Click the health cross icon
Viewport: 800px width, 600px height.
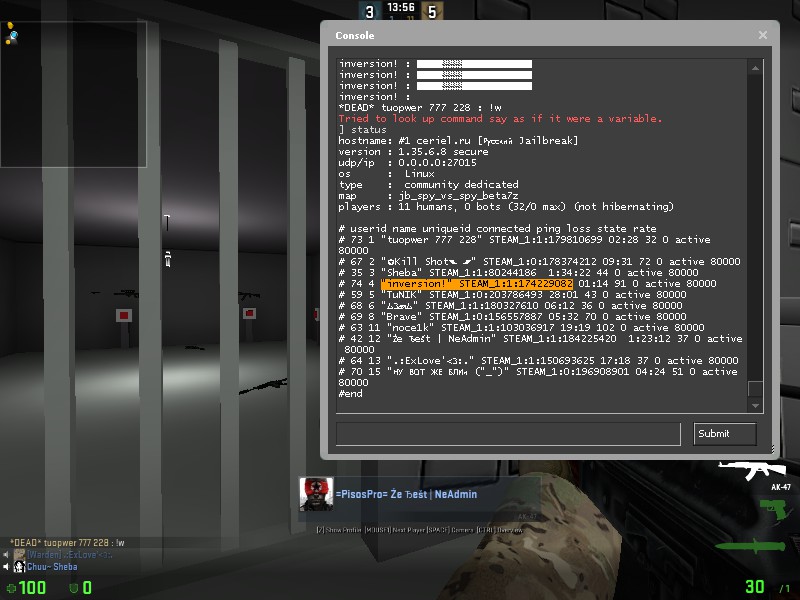[x=11, y=588]
